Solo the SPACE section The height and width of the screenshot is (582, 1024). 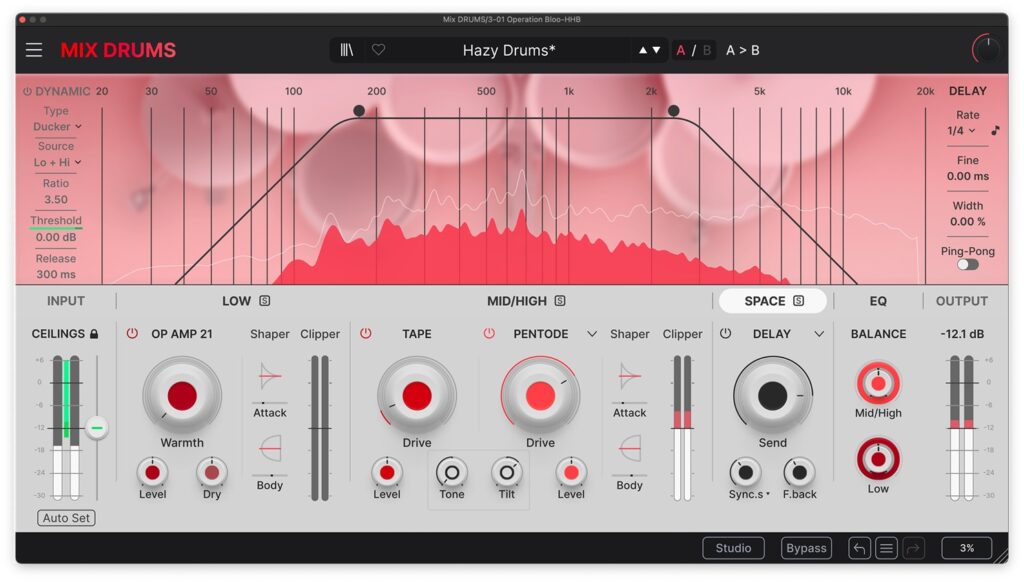click(x=799, y=300)
